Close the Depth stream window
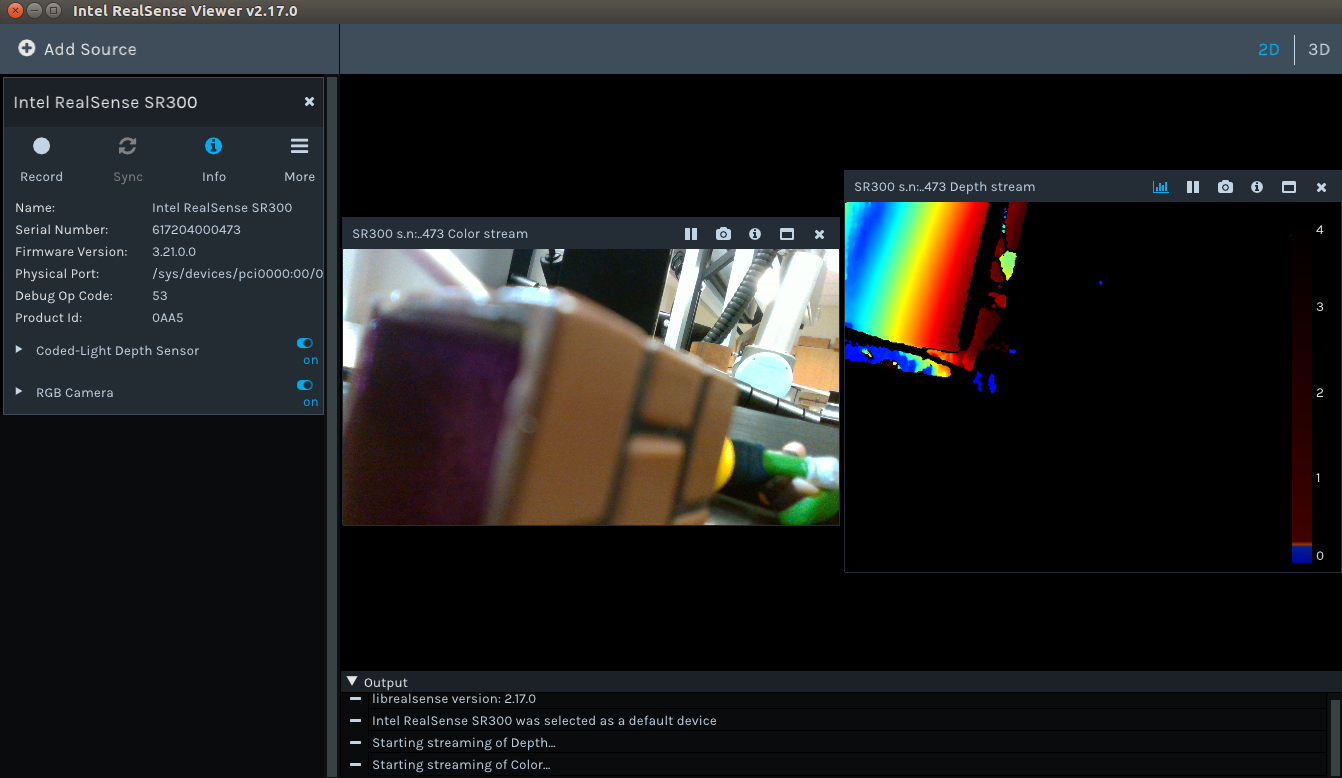This screenshot has height=778, width=1342. point(1321,187)
